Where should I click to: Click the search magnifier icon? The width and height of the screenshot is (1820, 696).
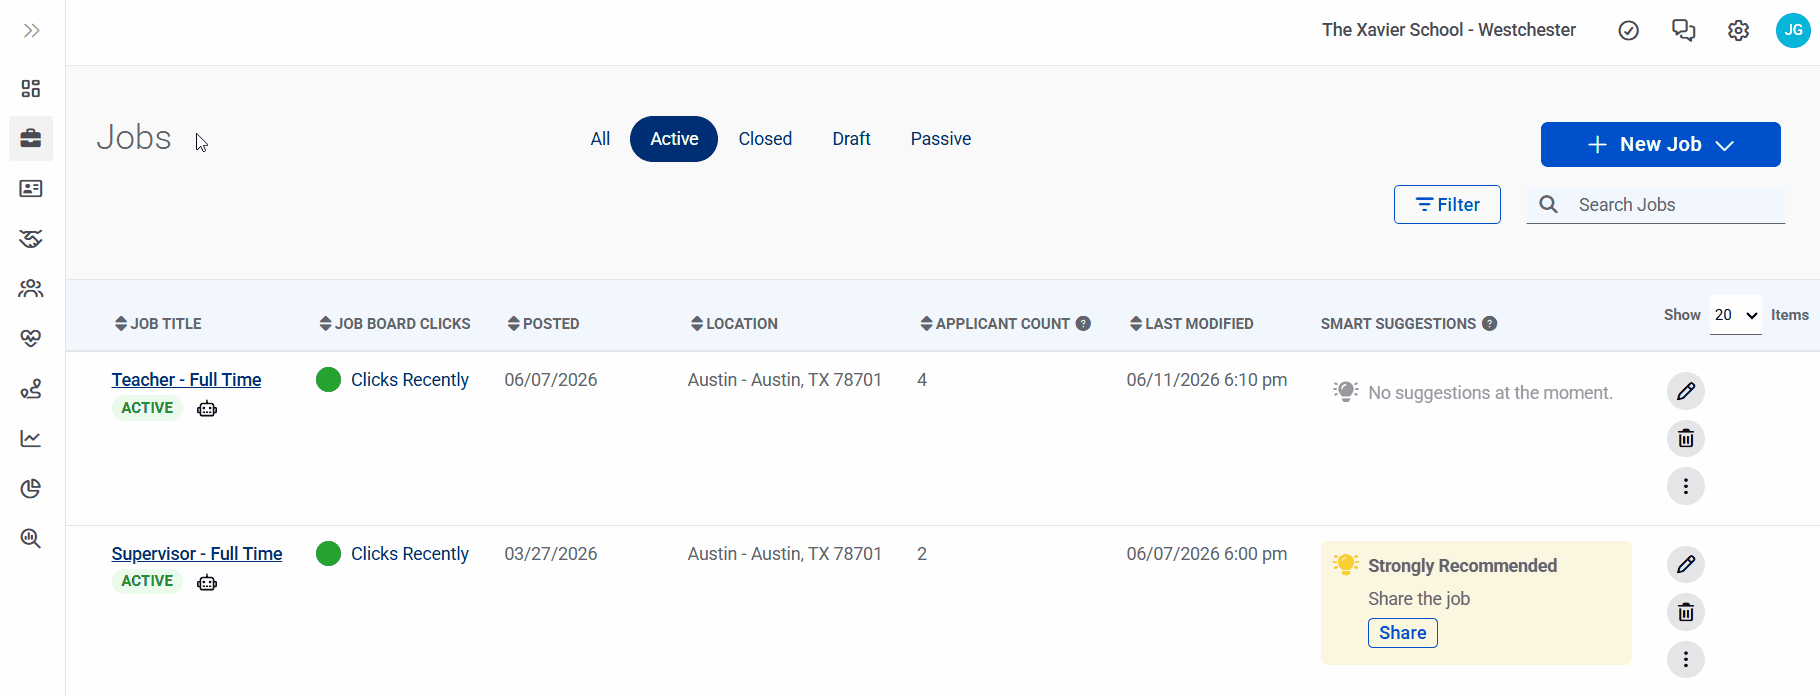[x=1548, y=205]
